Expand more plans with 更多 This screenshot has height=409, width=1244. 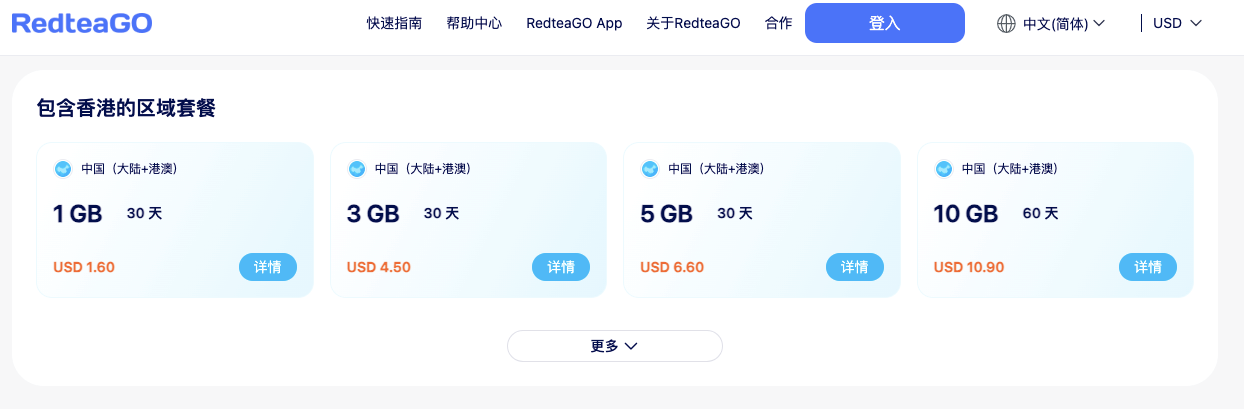pyautogui.click(x=614, y=346)
